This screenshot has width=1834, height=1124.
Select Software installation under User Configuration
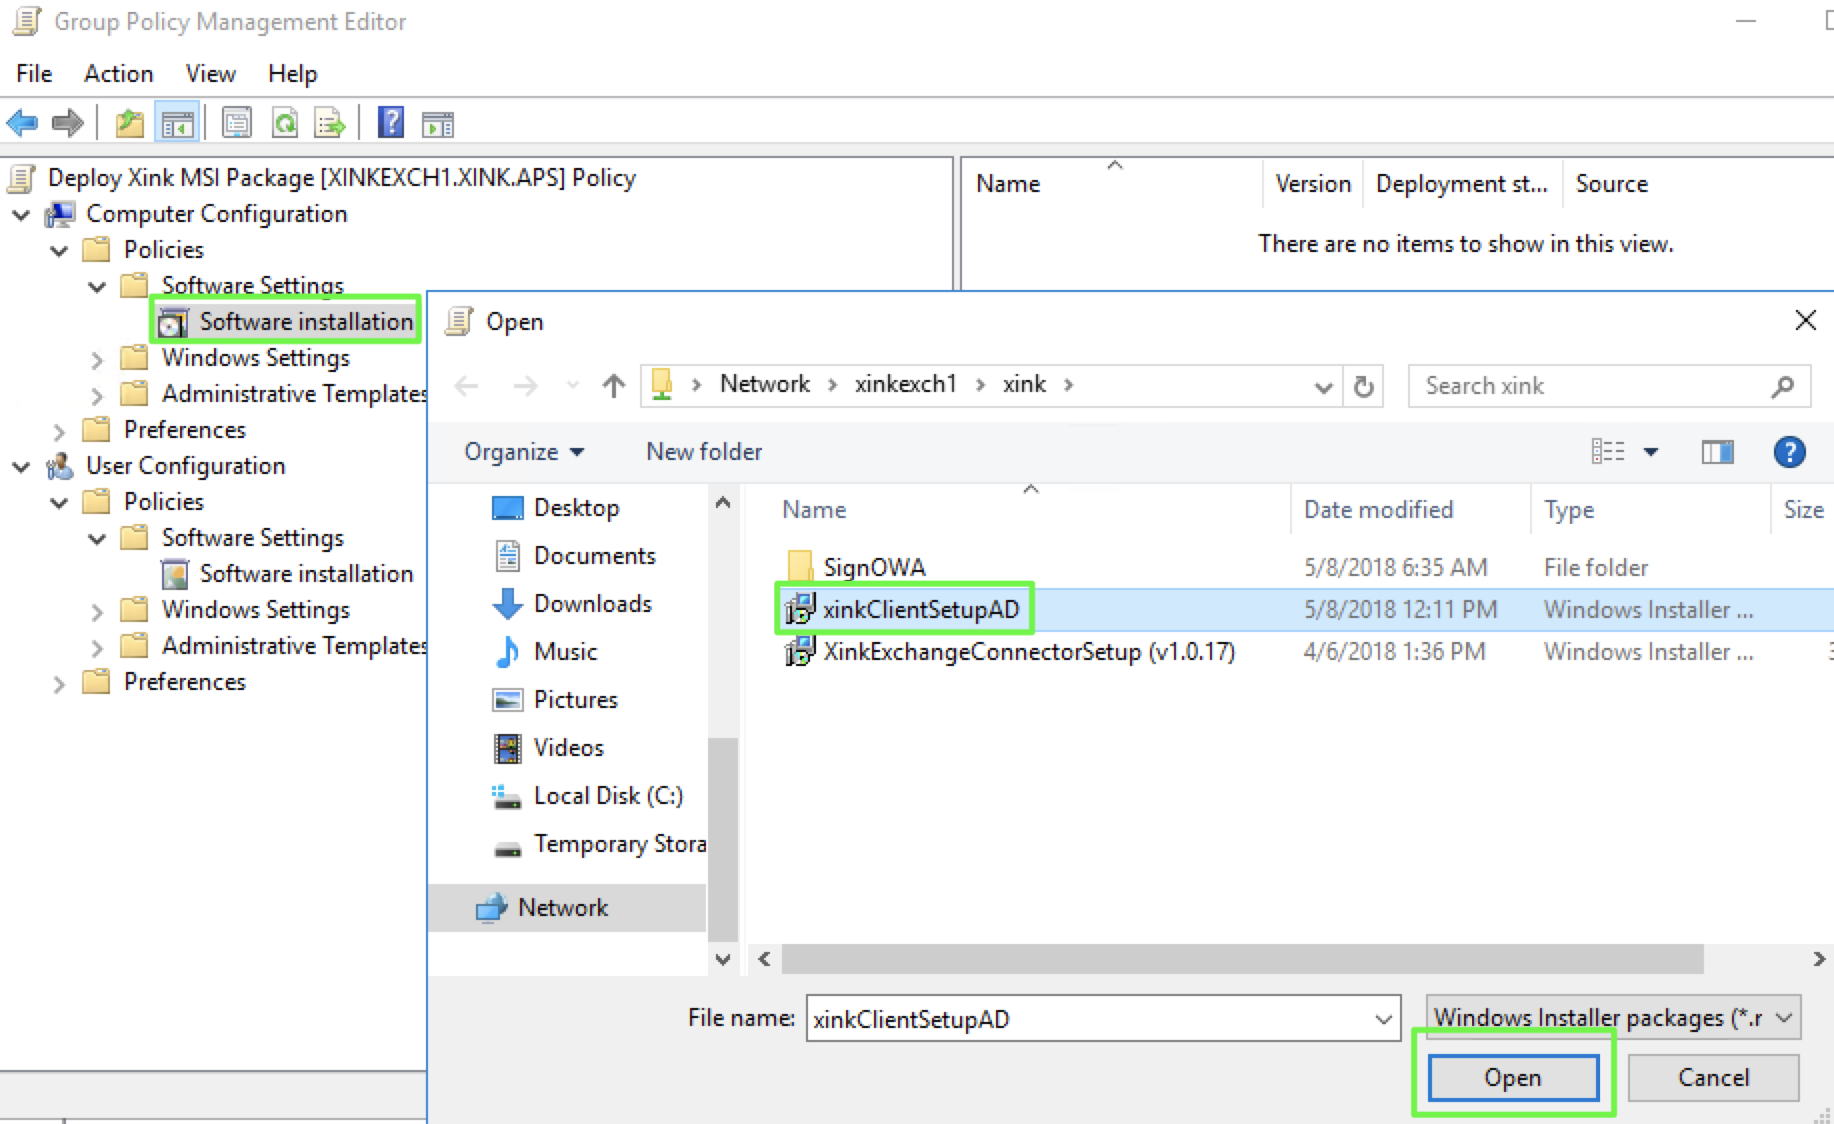tap(287, 574)
